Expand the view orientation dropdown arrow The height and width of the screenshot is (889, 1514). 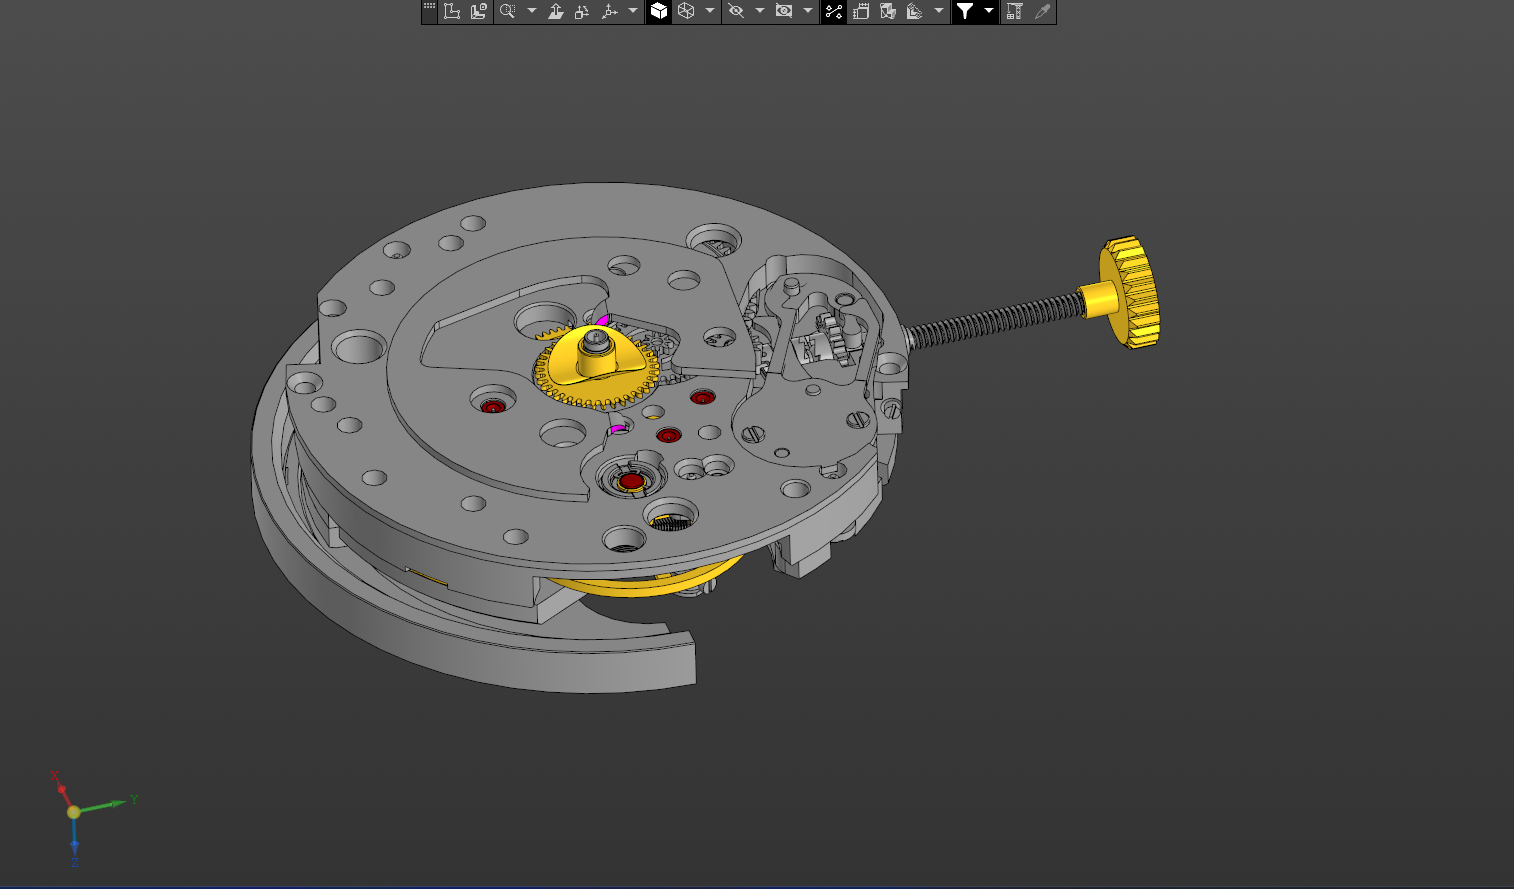coord(633,11)
